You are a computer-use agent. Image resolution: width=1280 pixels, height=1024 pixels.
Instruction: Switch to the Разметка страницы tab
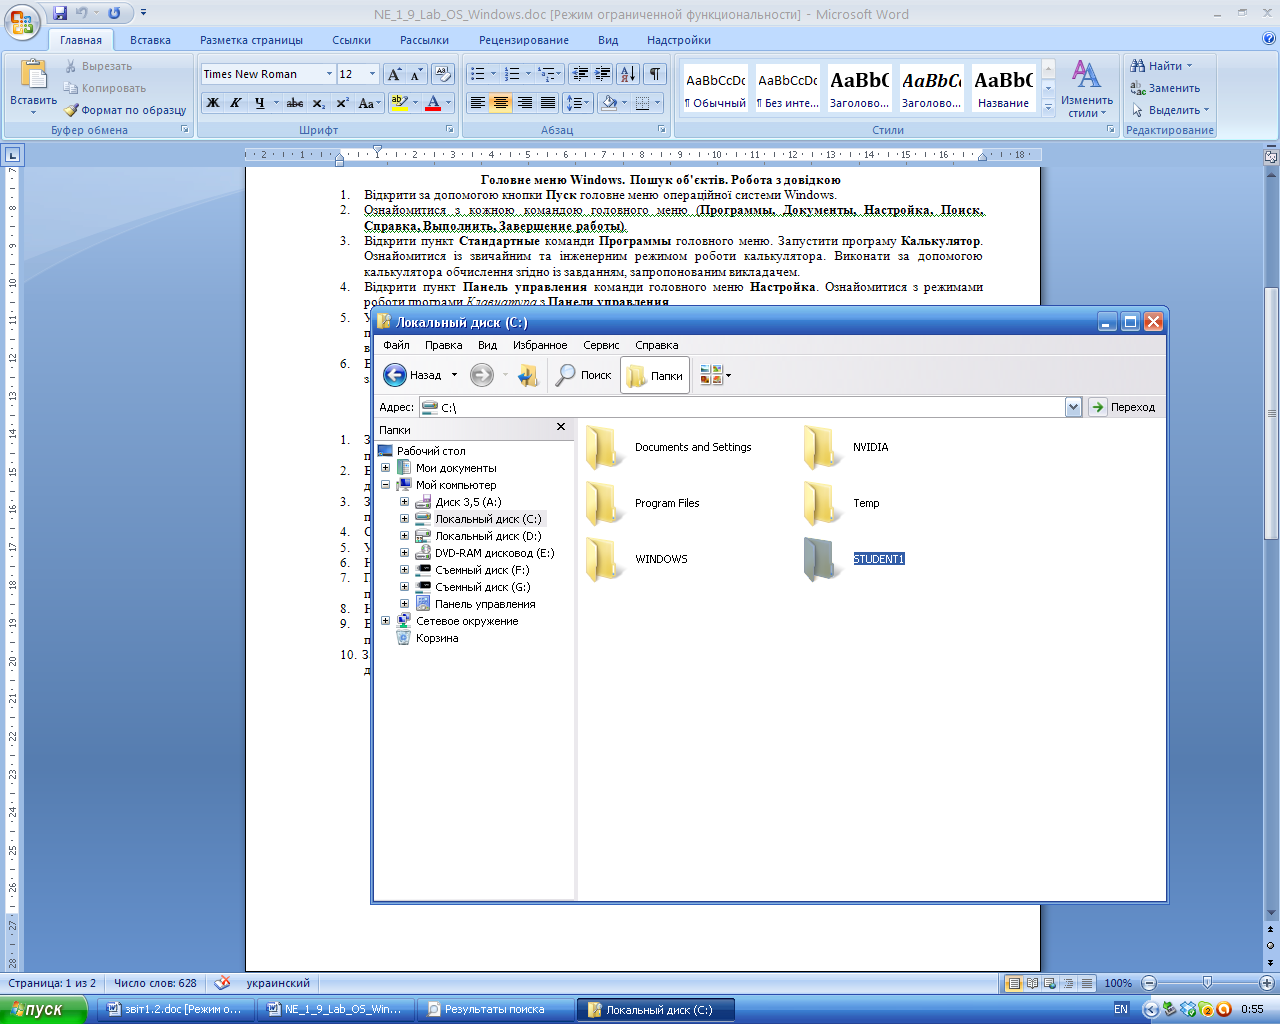click(251, 40)
